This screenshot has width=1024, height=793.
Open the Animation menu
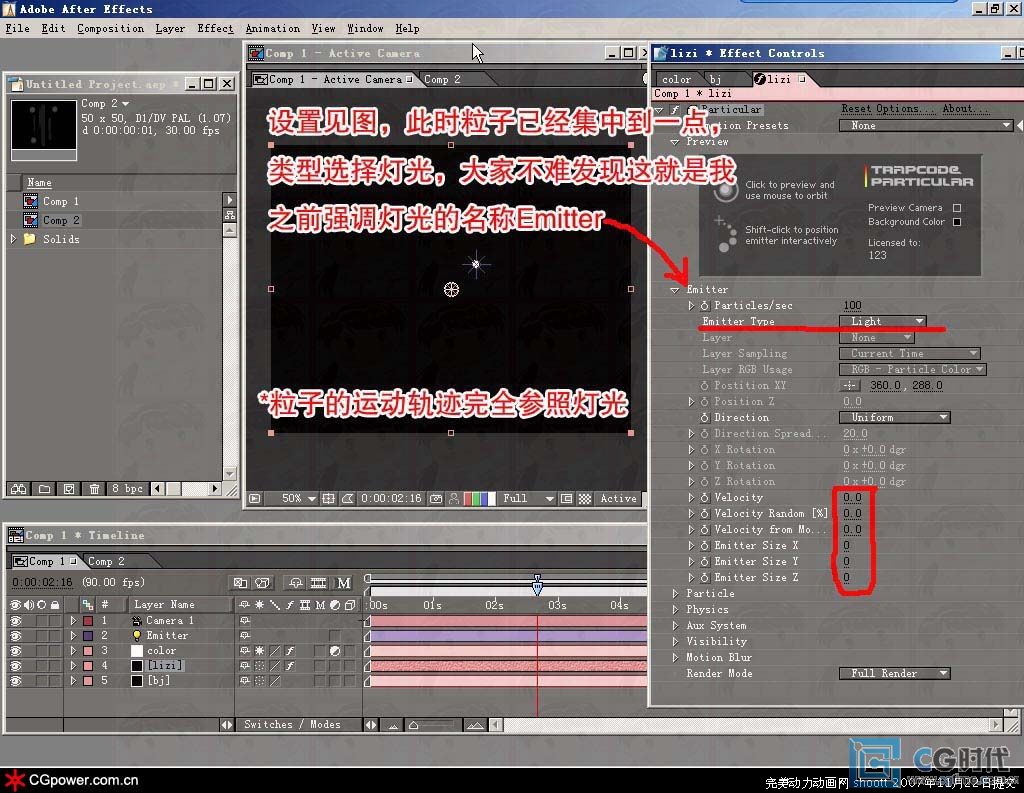click(273, 29)
